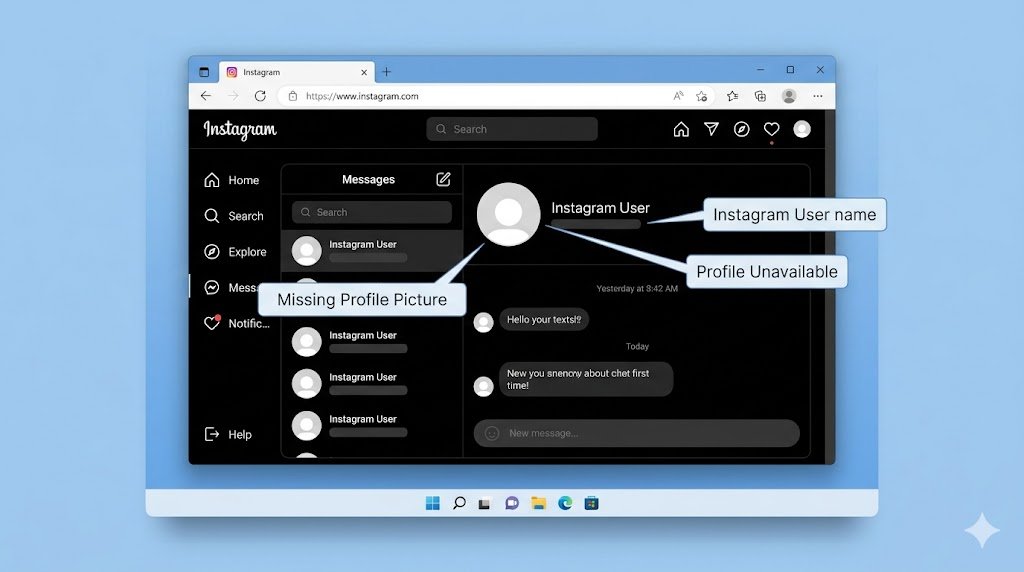Click the 'Today' date separator text
Screen dimensions: 1024x572
tap(637, 347)
